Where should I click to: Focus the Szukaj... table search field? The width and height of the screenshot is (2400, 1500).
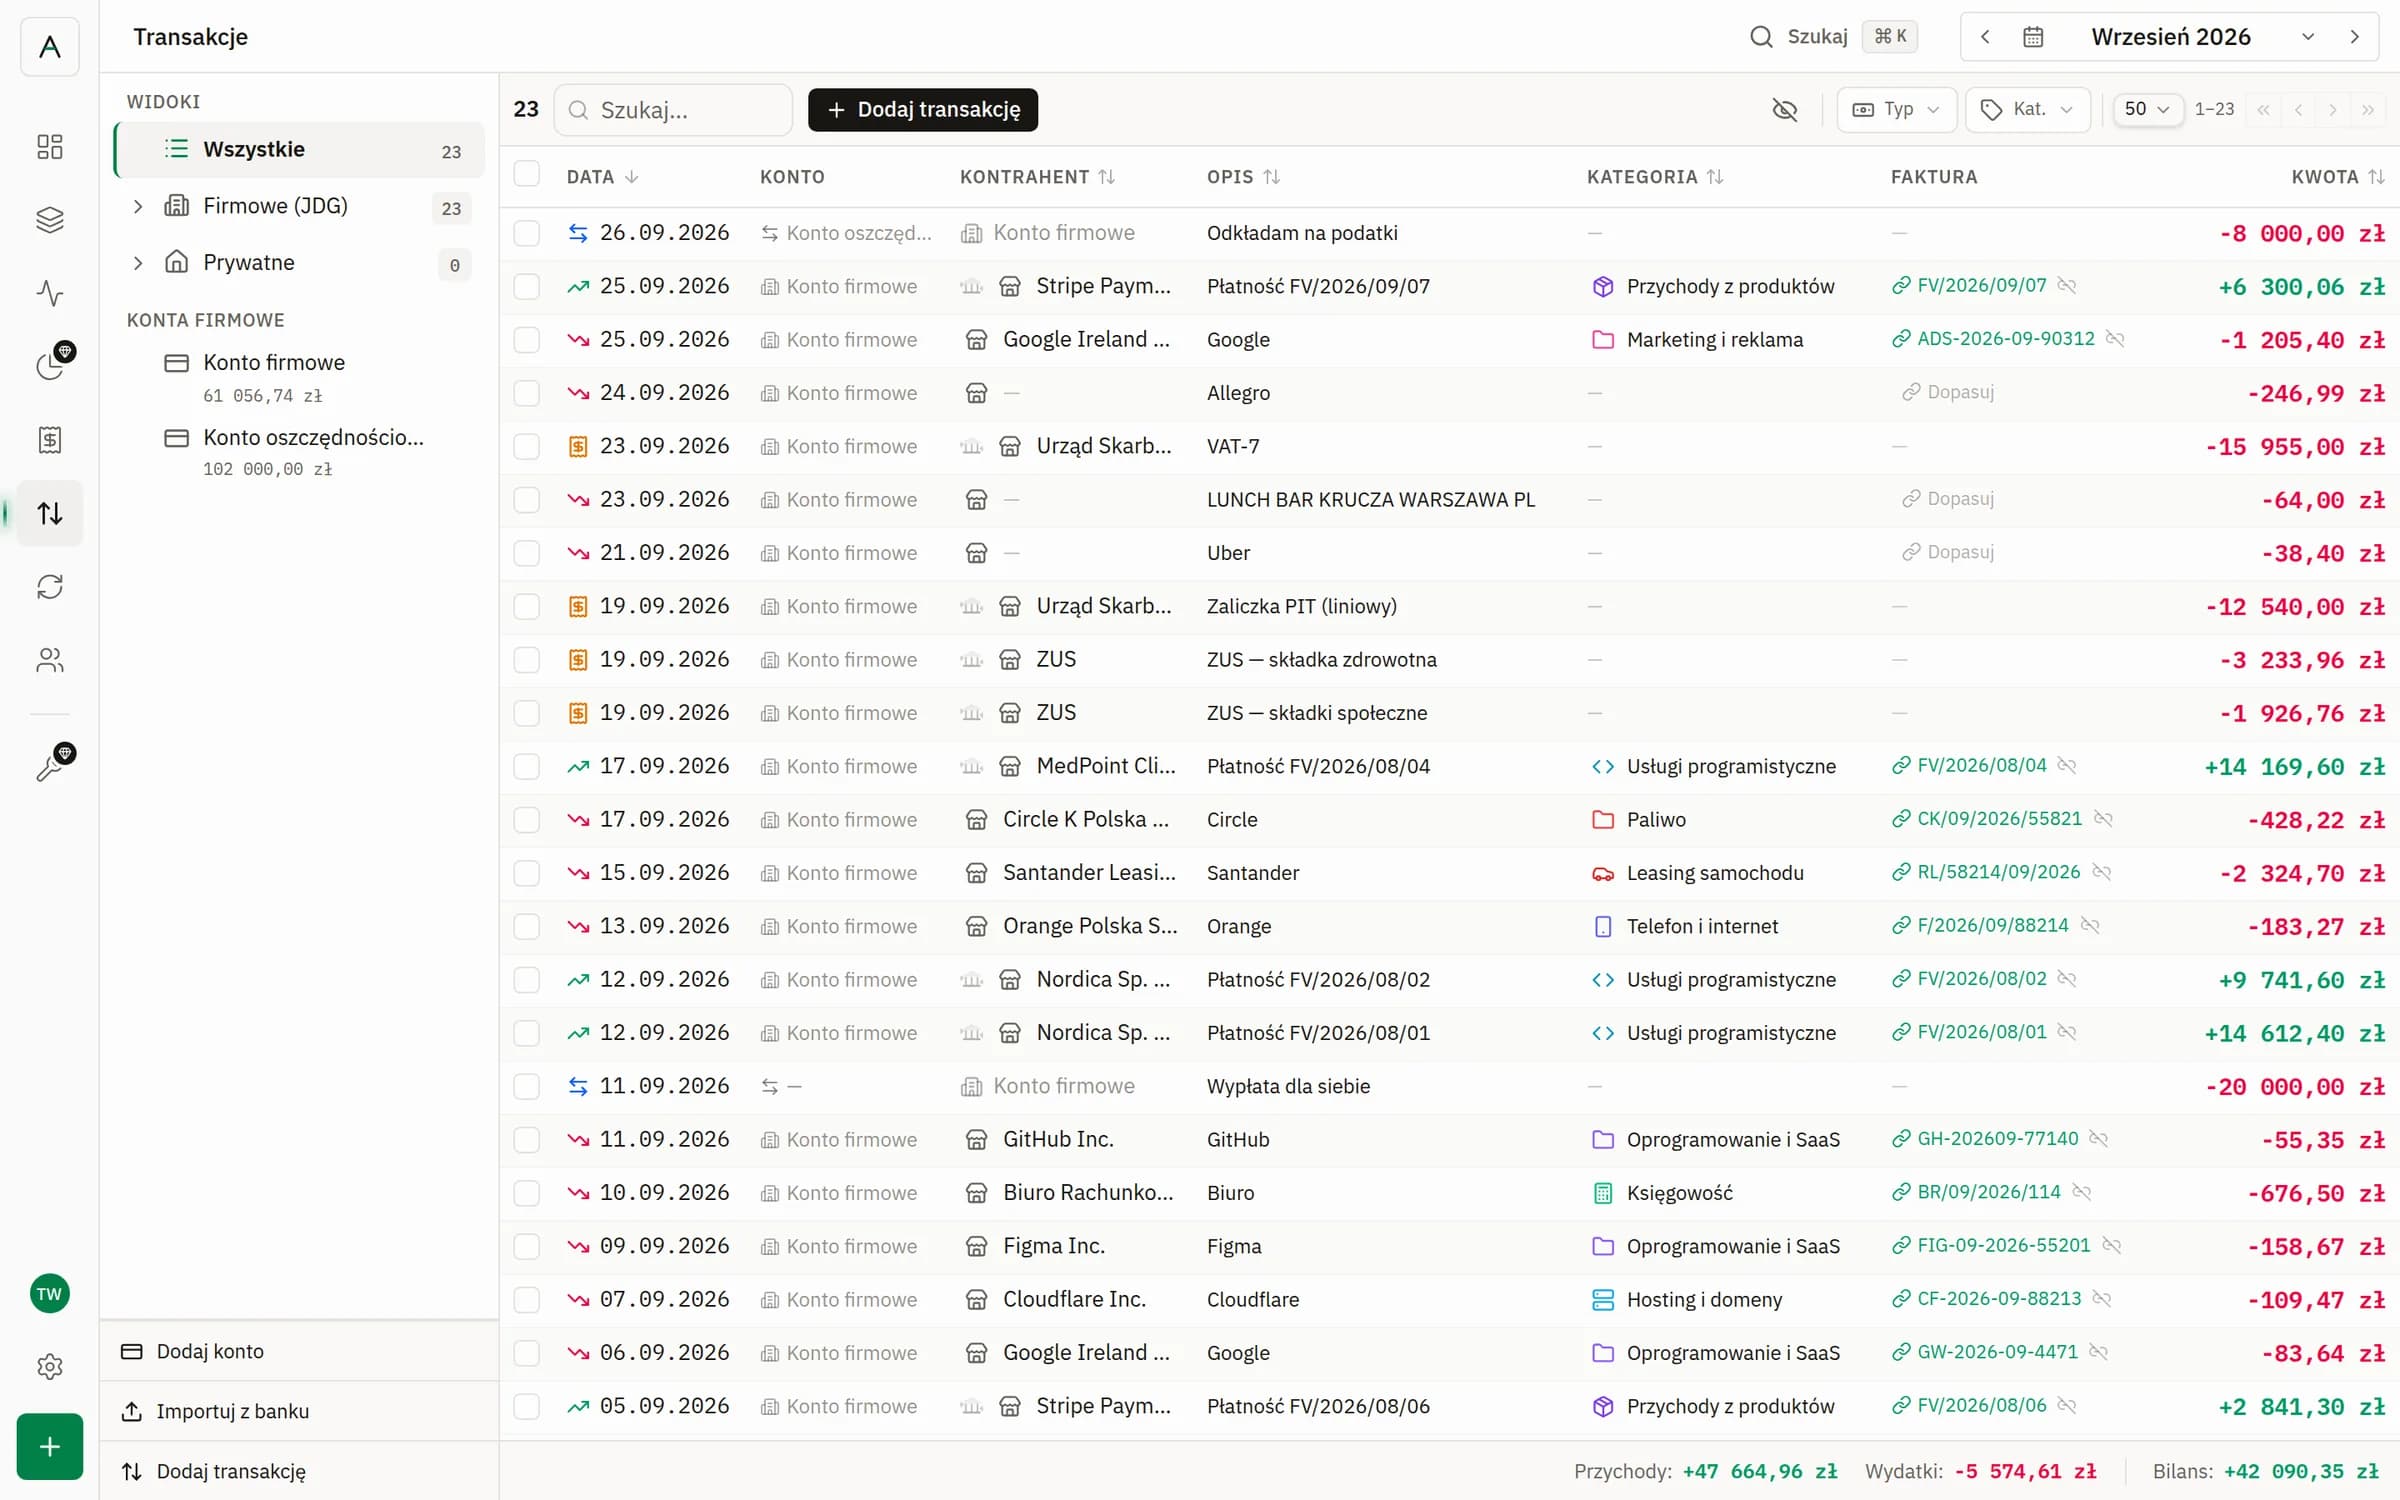pos(673,109)
